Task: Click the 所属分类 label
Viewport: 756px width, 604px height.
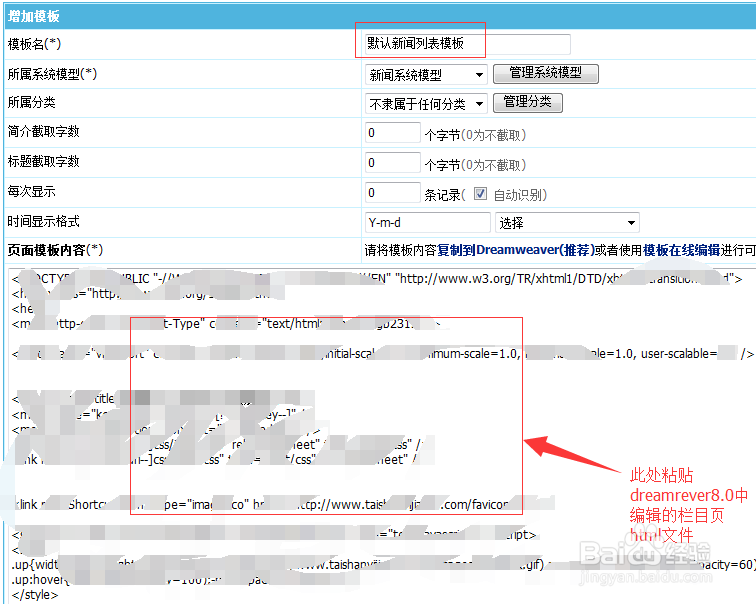Action: tap(31, 102)
